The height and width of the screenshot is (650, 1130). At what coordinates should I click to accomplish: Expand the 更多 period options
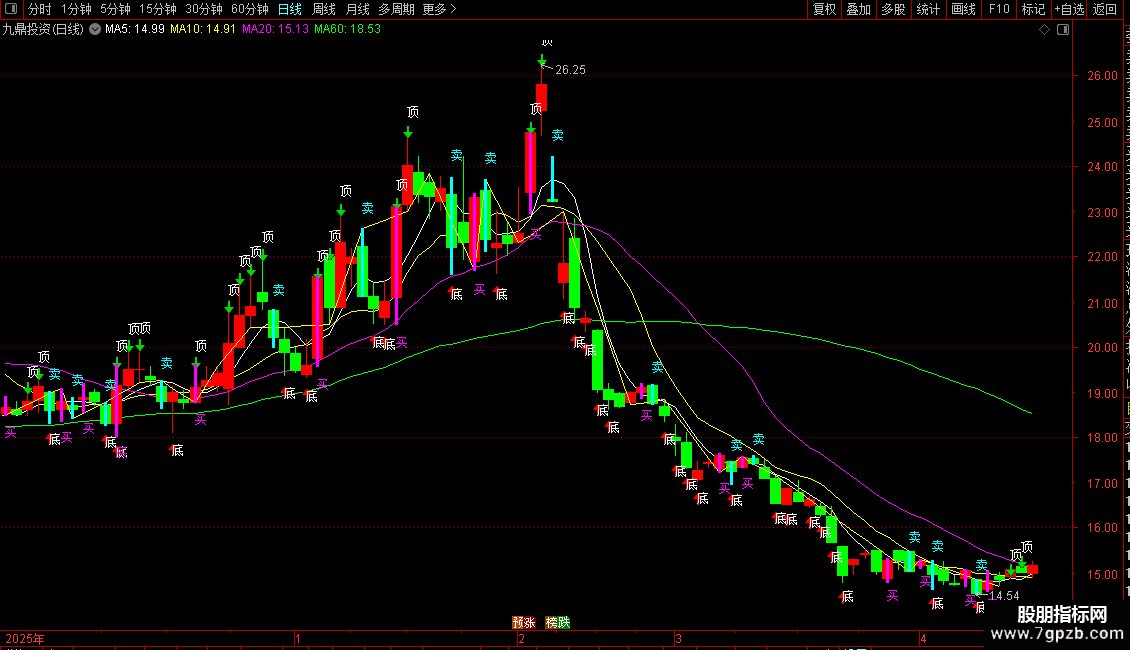pos(440,9)
